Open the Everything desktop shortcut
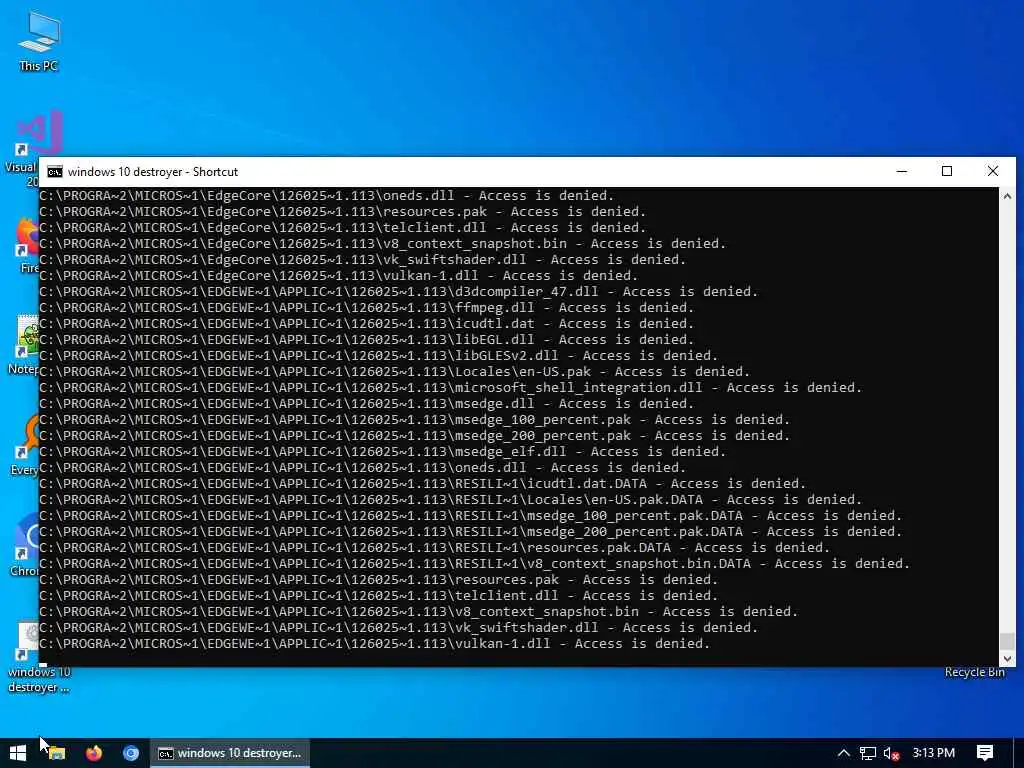 click(24, 445)
